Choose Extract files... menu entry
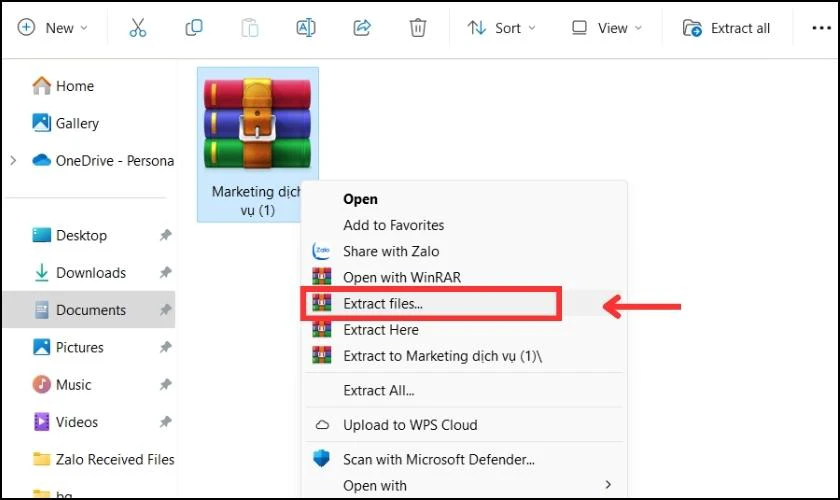 (464, 303)
